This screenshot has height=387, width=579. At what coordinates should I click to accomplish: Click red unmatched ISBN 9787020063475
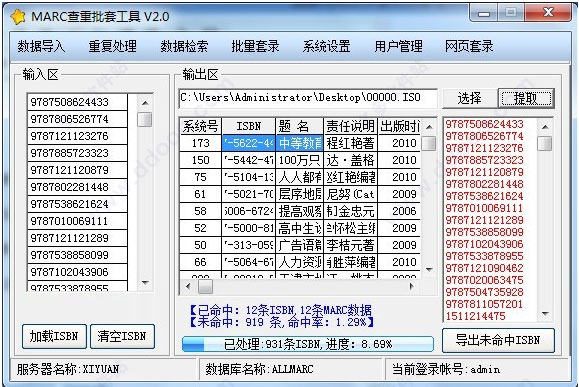484,280
